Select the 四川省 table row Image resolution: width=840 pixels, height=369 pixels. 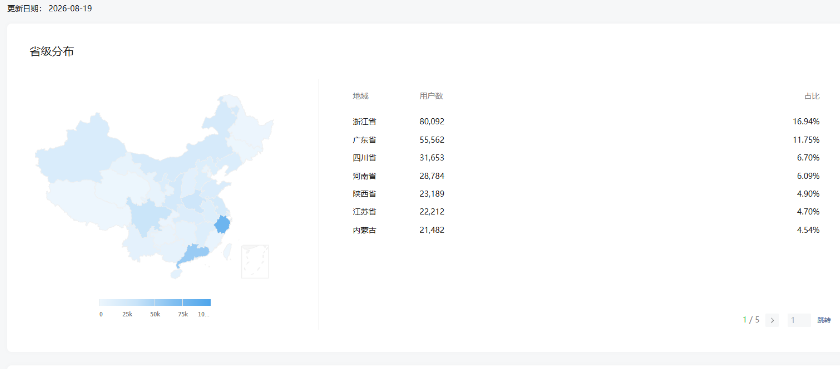pyautogui.click(x=586, y=157)
